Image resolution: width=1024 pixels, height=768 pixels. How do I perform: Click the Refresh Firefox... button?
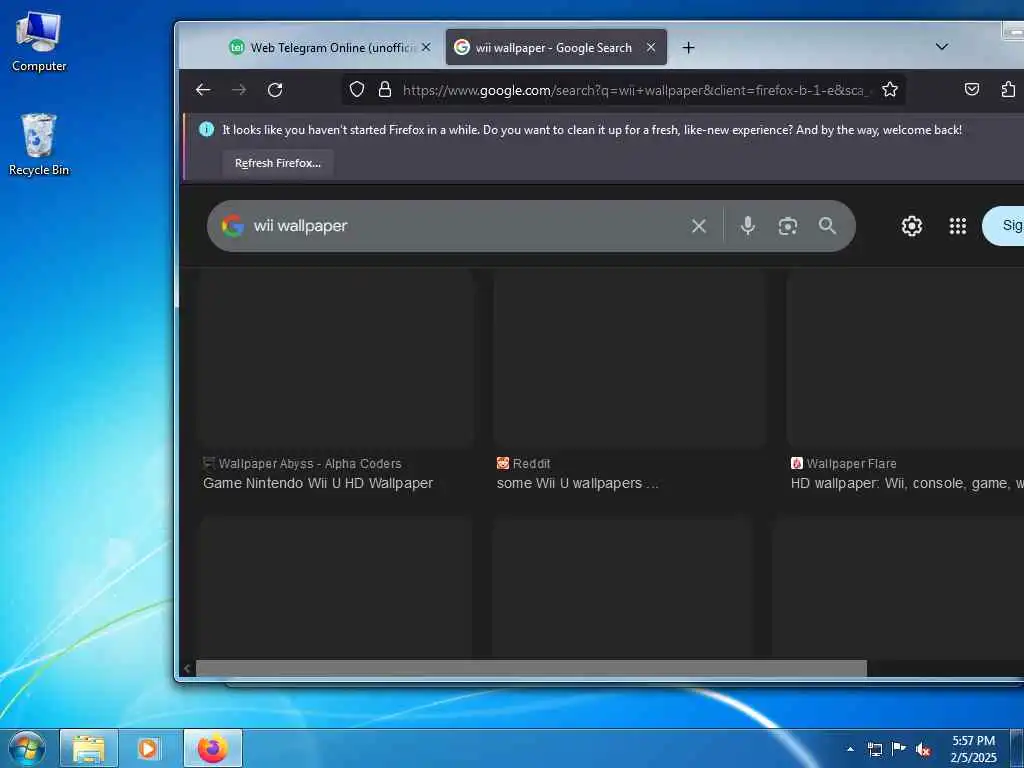(278, 163)
